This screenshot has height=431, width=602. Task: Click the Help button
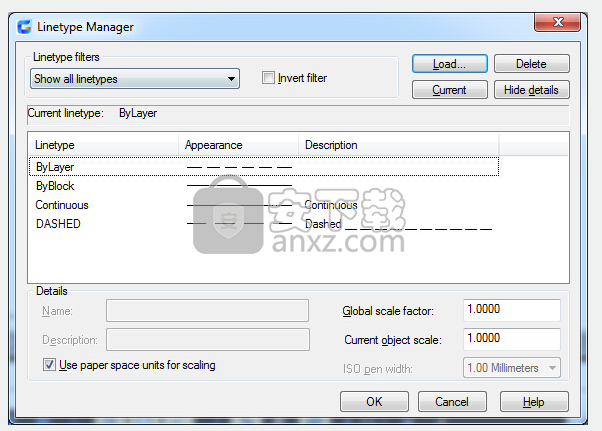tap(534, 402)
